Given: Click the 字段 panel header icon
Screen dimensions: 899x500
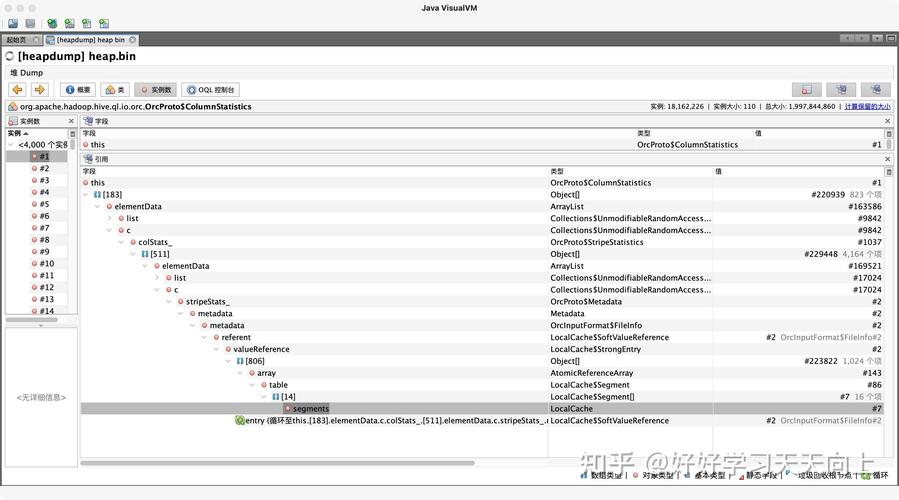Looking at the screenshot, I should click(x=88, y=121).
